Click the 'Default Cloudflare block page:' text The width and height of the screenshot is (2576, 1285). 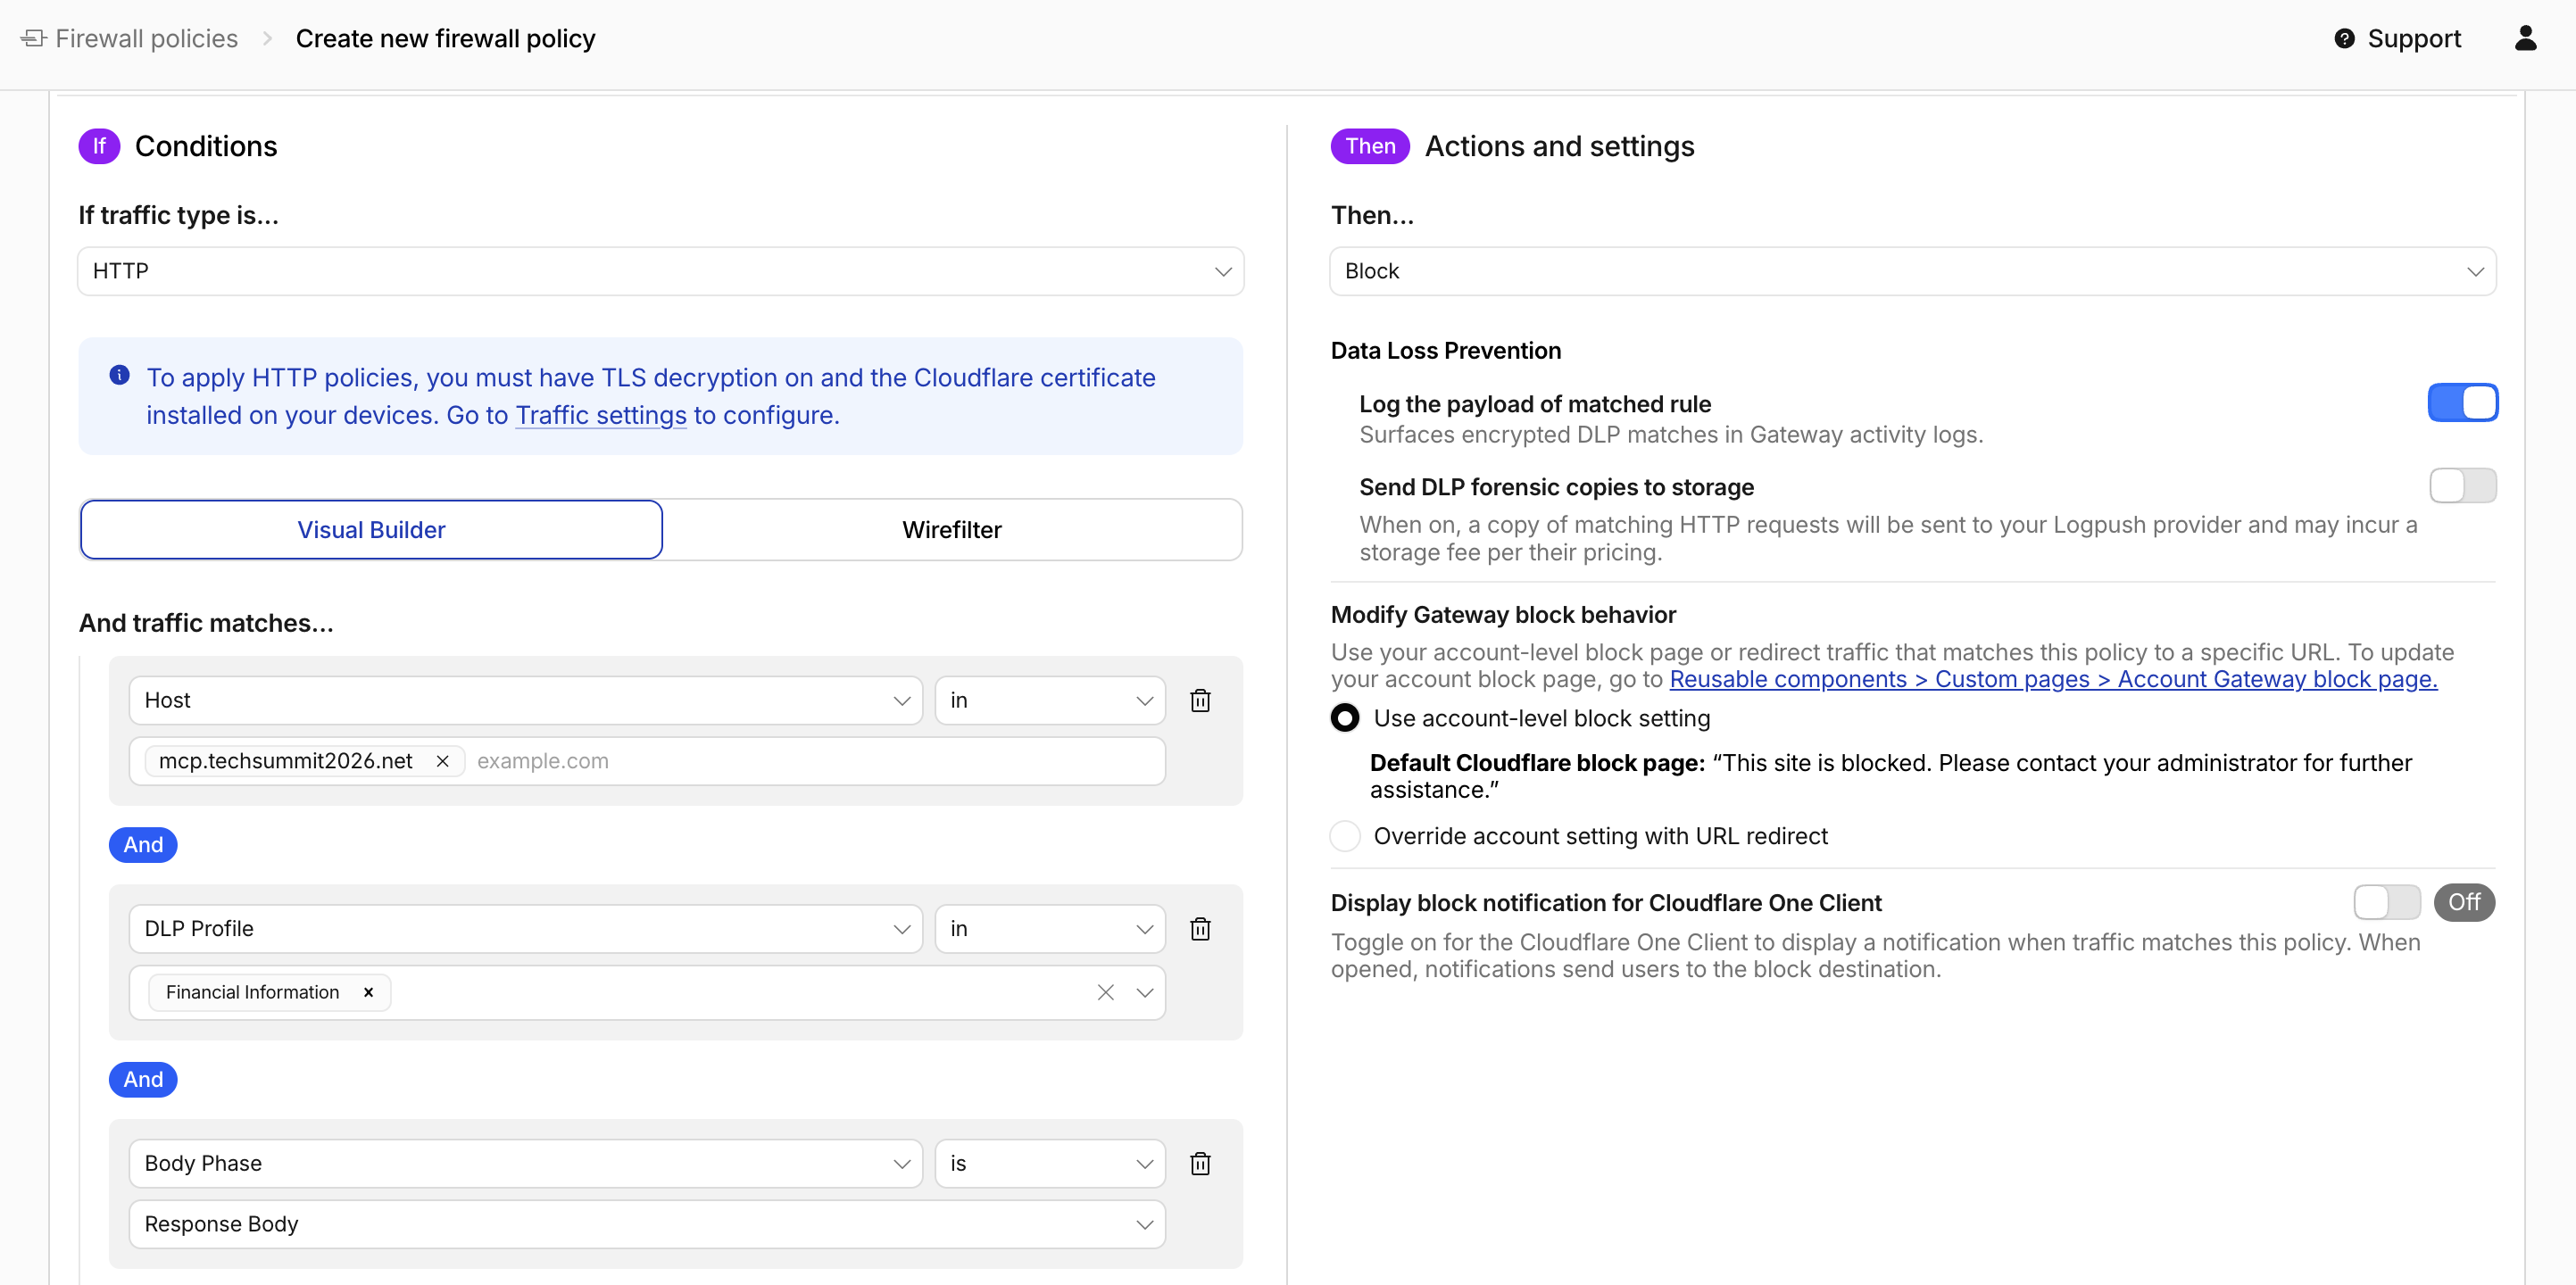[1536, 763]
